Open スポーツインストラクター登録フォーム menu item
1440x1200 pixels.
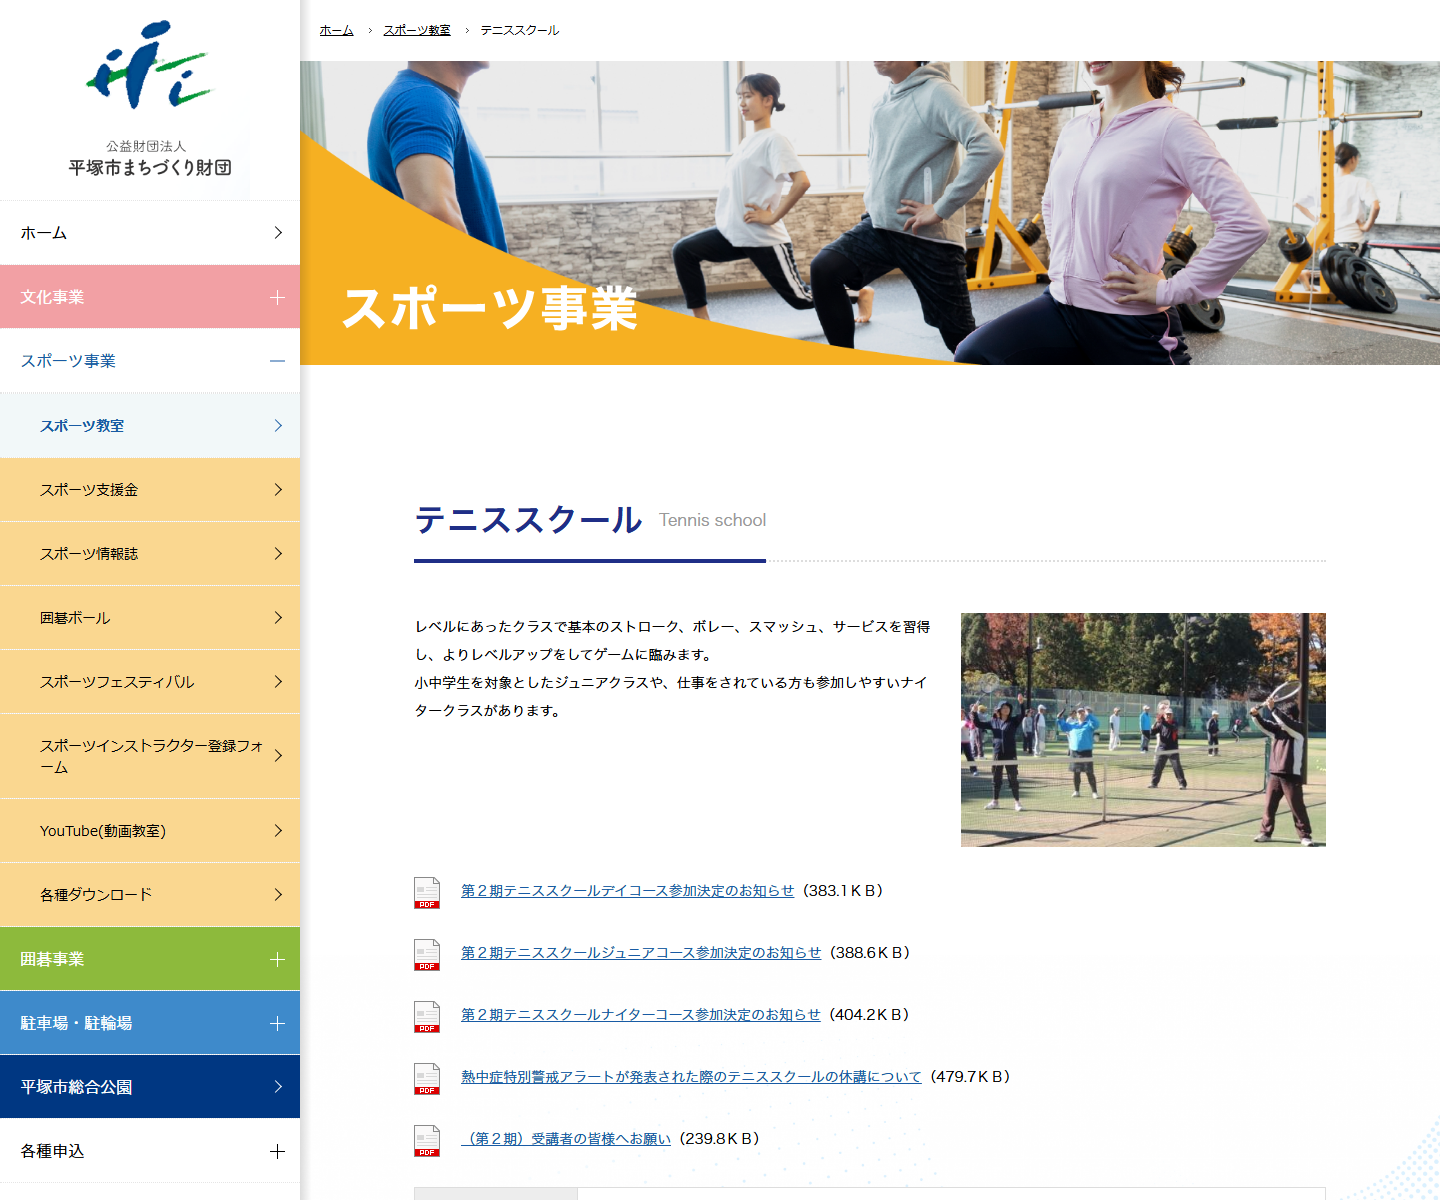point(150,756)
